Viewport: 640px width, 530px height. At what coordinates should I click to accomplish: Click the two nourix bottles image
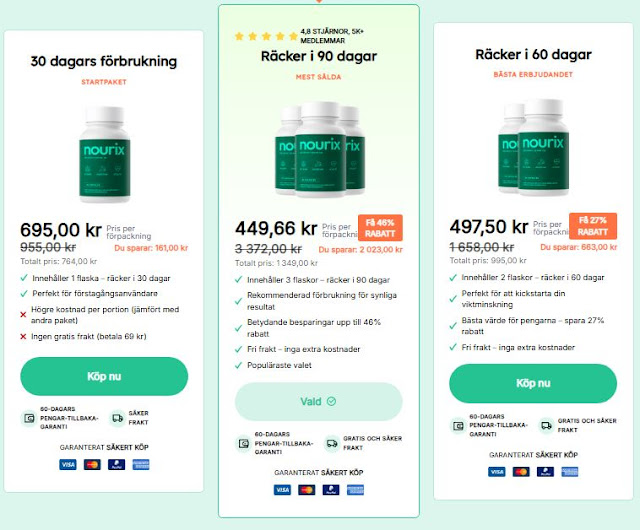[x=533, y=147]
